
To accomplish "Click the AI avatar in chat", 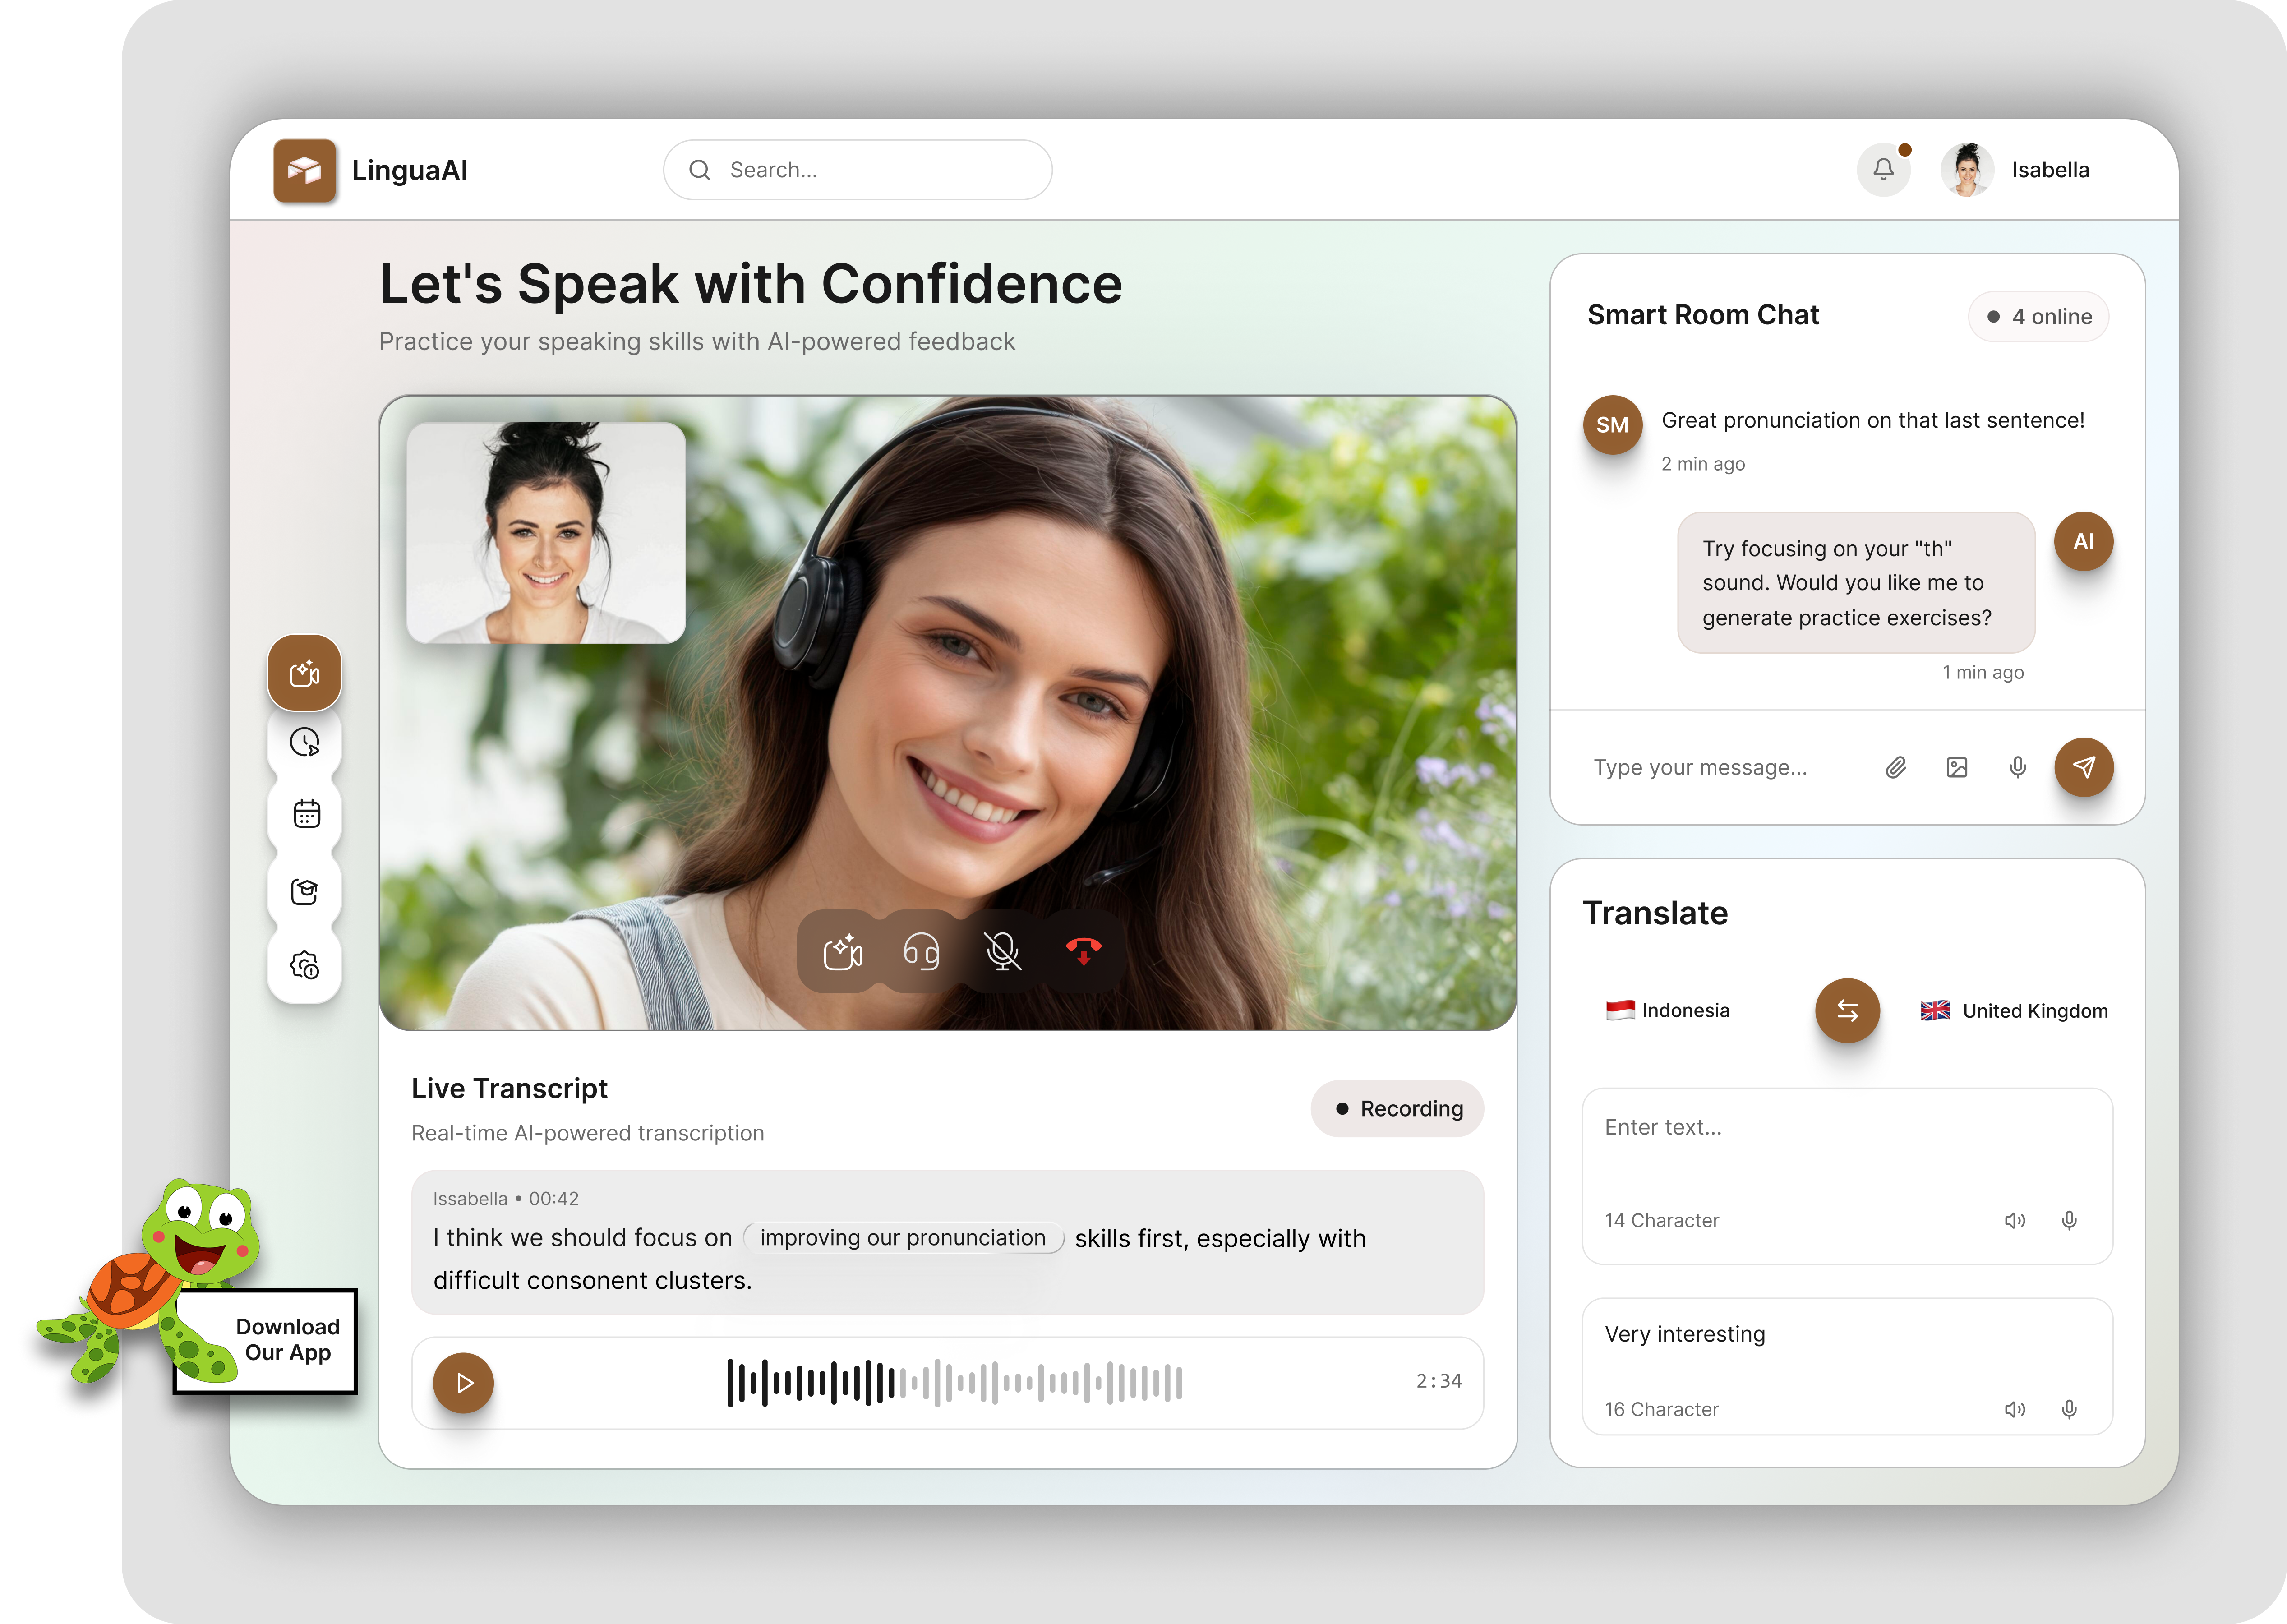I will [x=2084, y=541].
